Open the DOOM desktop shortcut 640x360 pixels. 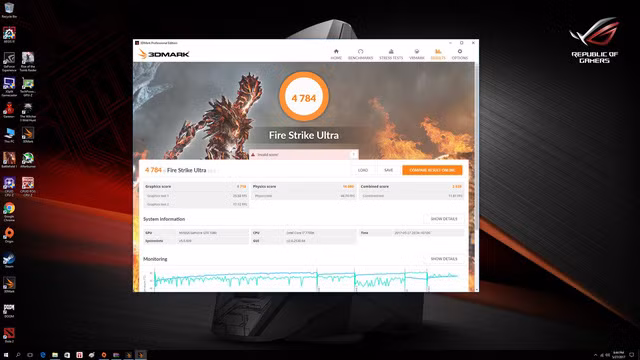(x=9, y=310)
